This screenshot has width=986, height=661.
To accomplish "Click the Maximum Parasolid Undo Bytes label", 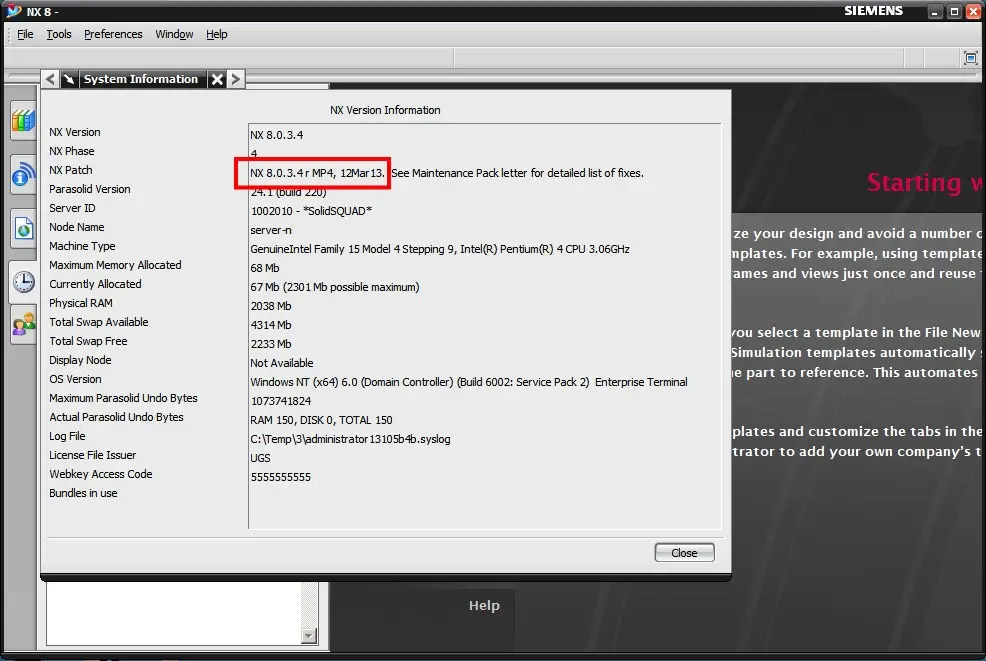I will 123,398.
